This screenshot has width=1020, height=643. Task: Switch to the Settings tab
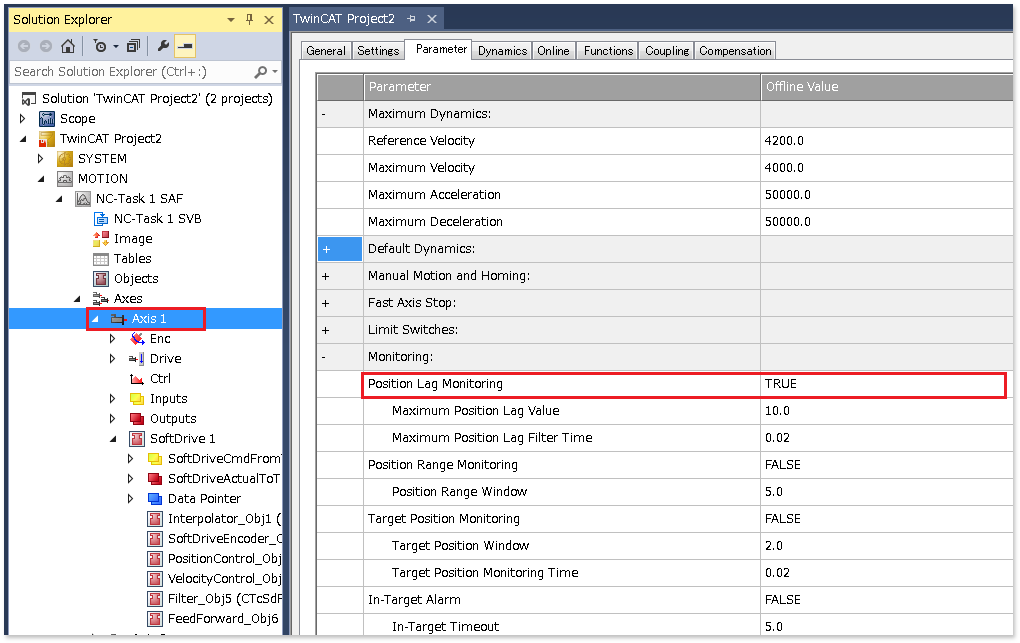click(x=378, y=51)
